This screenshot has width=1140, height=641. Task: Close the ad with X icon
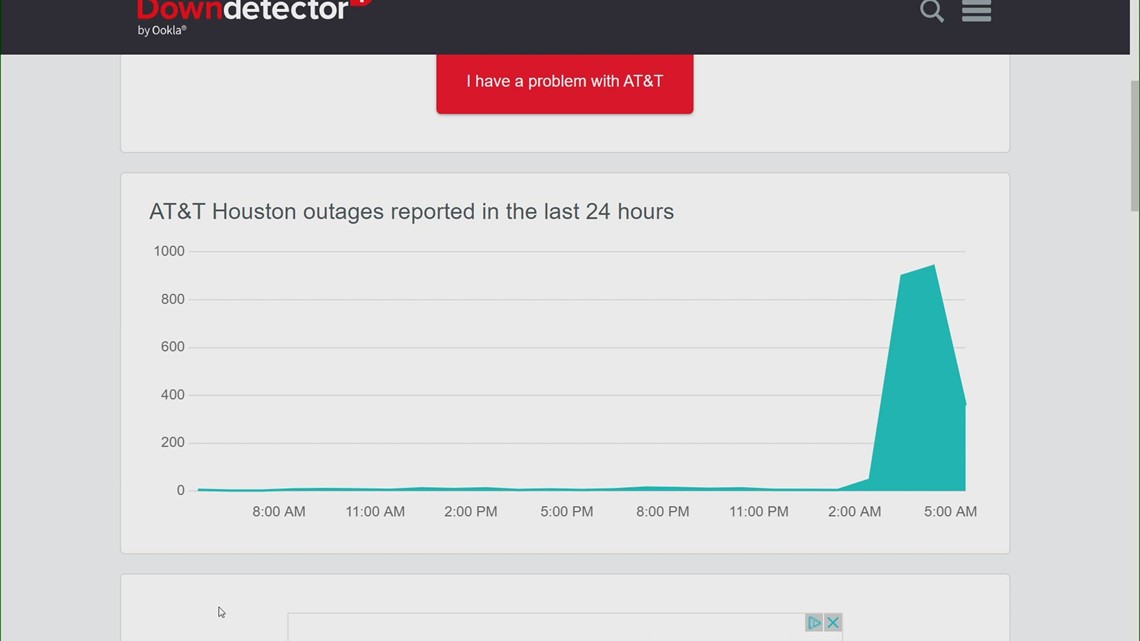tap(833, 623)
